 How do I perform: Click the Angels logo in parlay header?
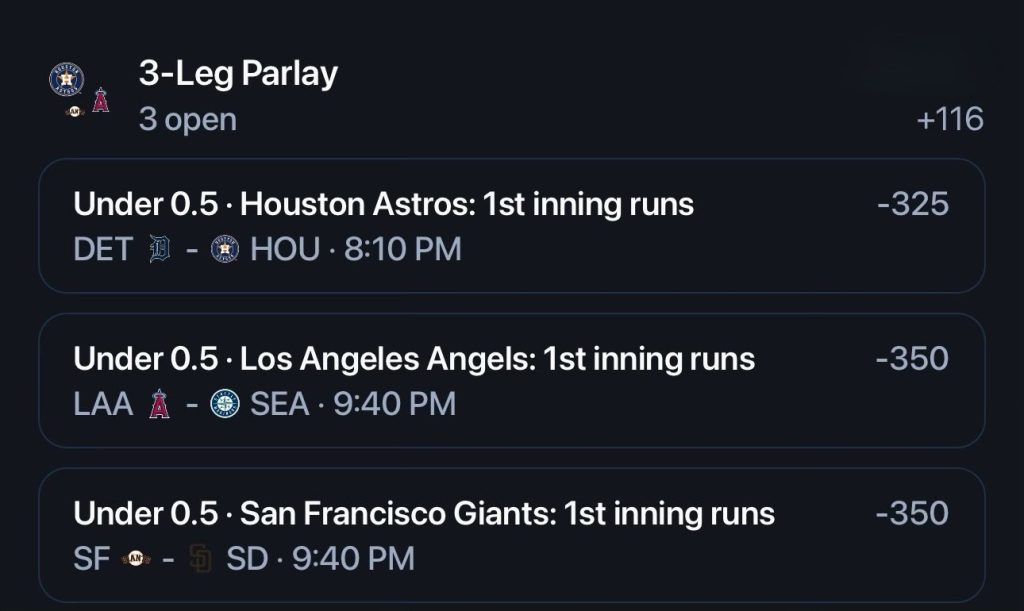click(x=101, y=100)
